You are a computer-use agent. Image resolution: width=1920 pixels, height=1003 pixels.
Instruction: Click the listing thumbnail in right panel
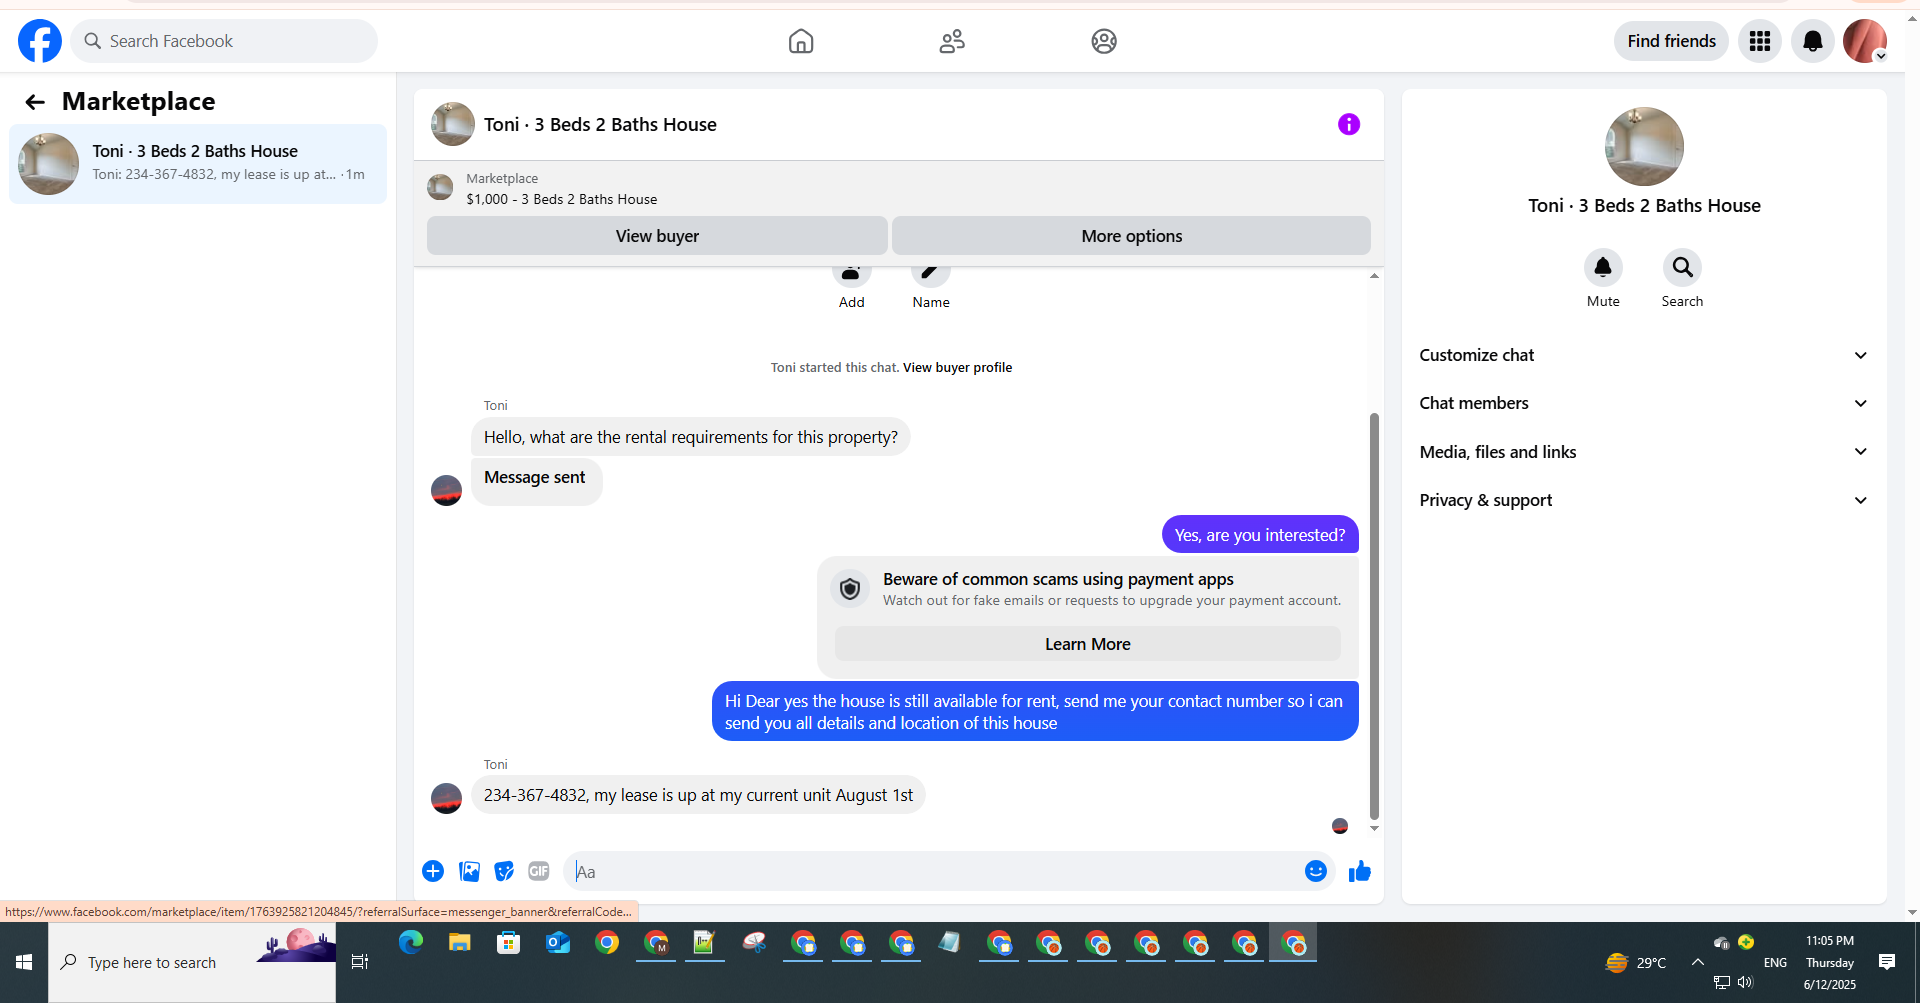[x=1644, y=146]
